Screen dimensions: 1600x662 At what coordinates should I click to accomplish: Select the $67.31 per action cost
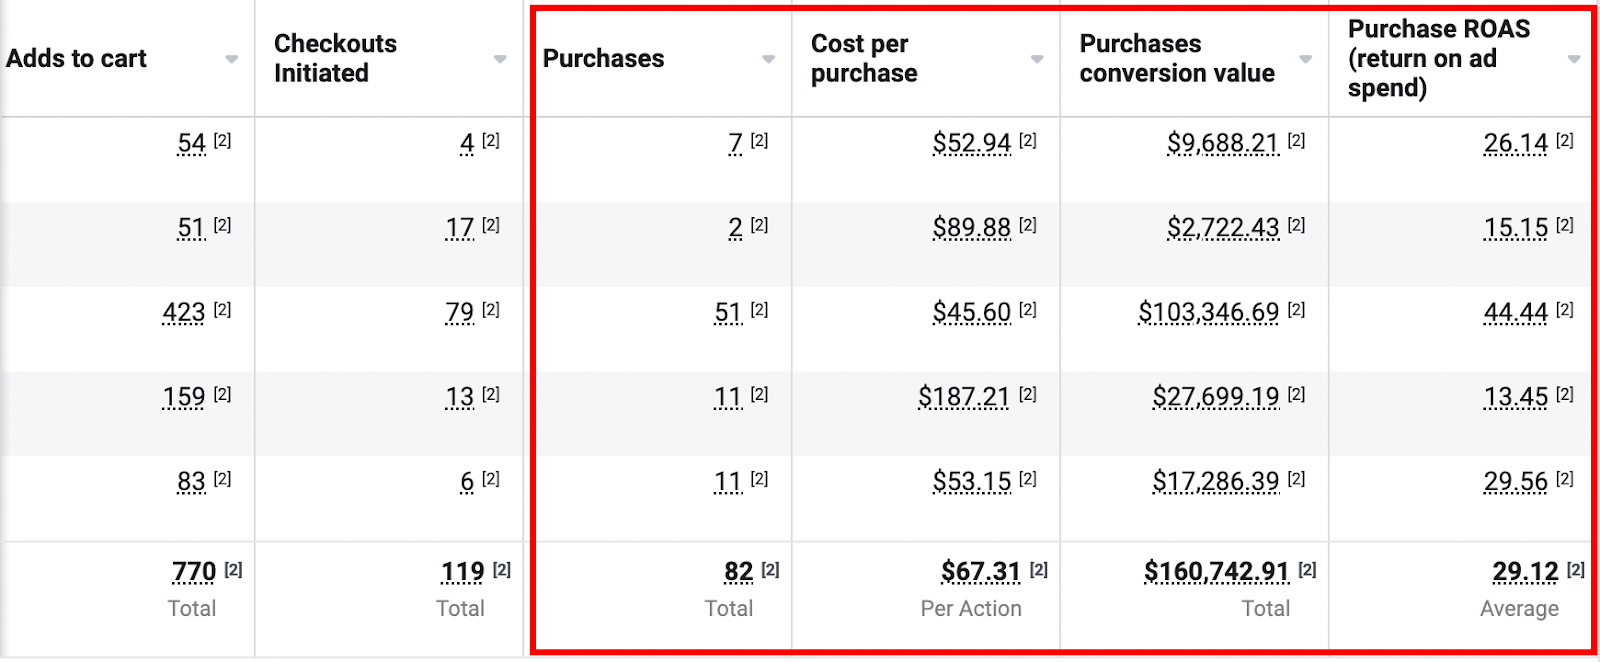pyautogui.click(x=981, y=572)
